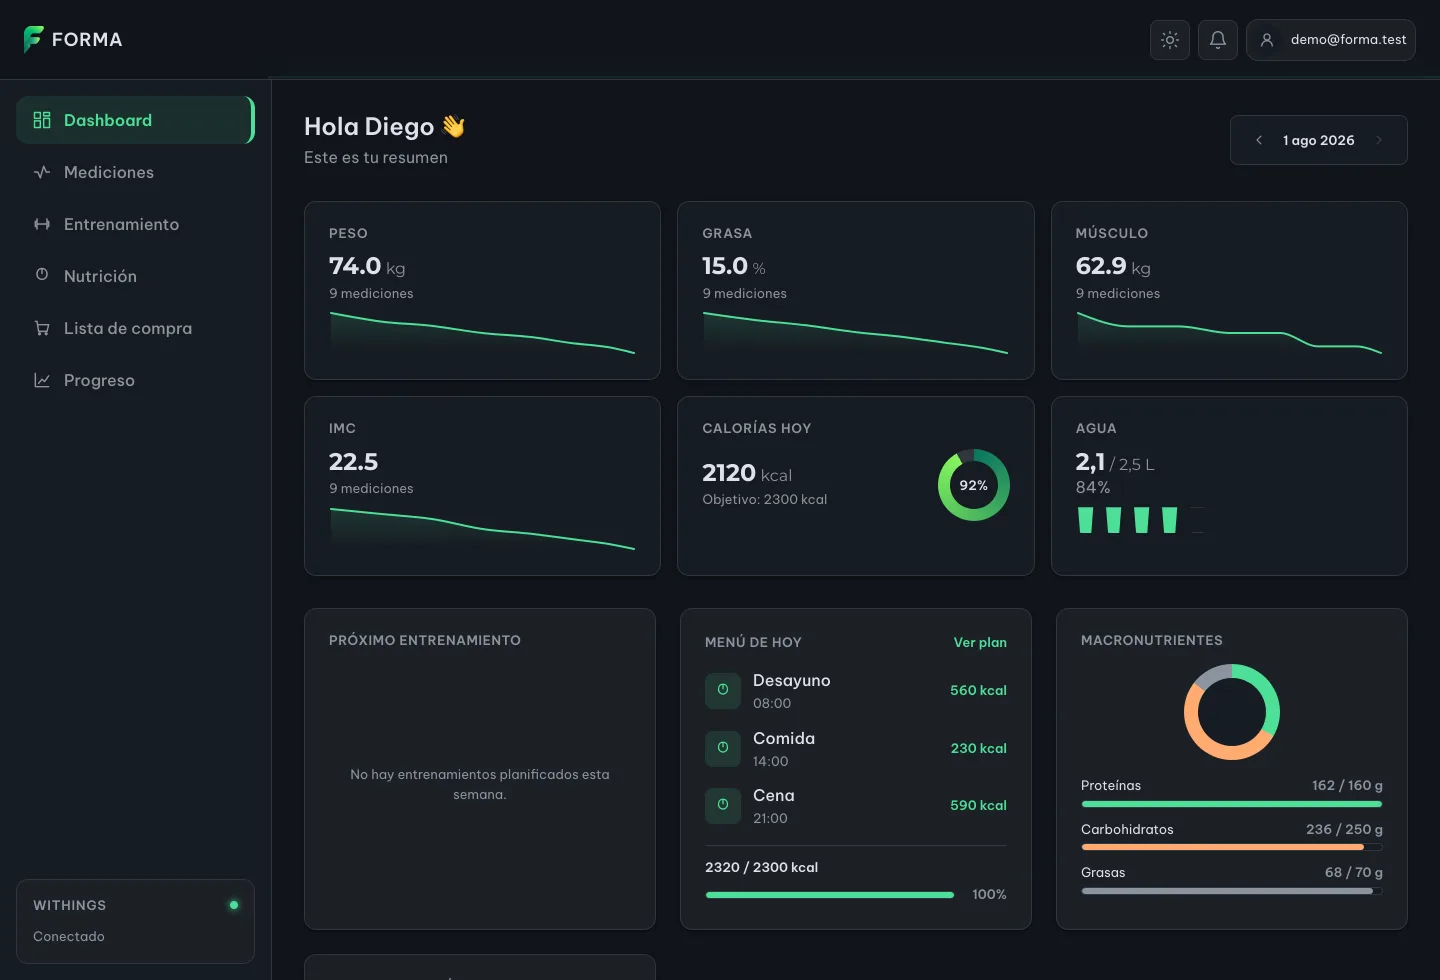Image resolution: width=1440 pixels, height=980 pixels.
Task: Click the Cena clock icon
Action: [x=723, y=805]
